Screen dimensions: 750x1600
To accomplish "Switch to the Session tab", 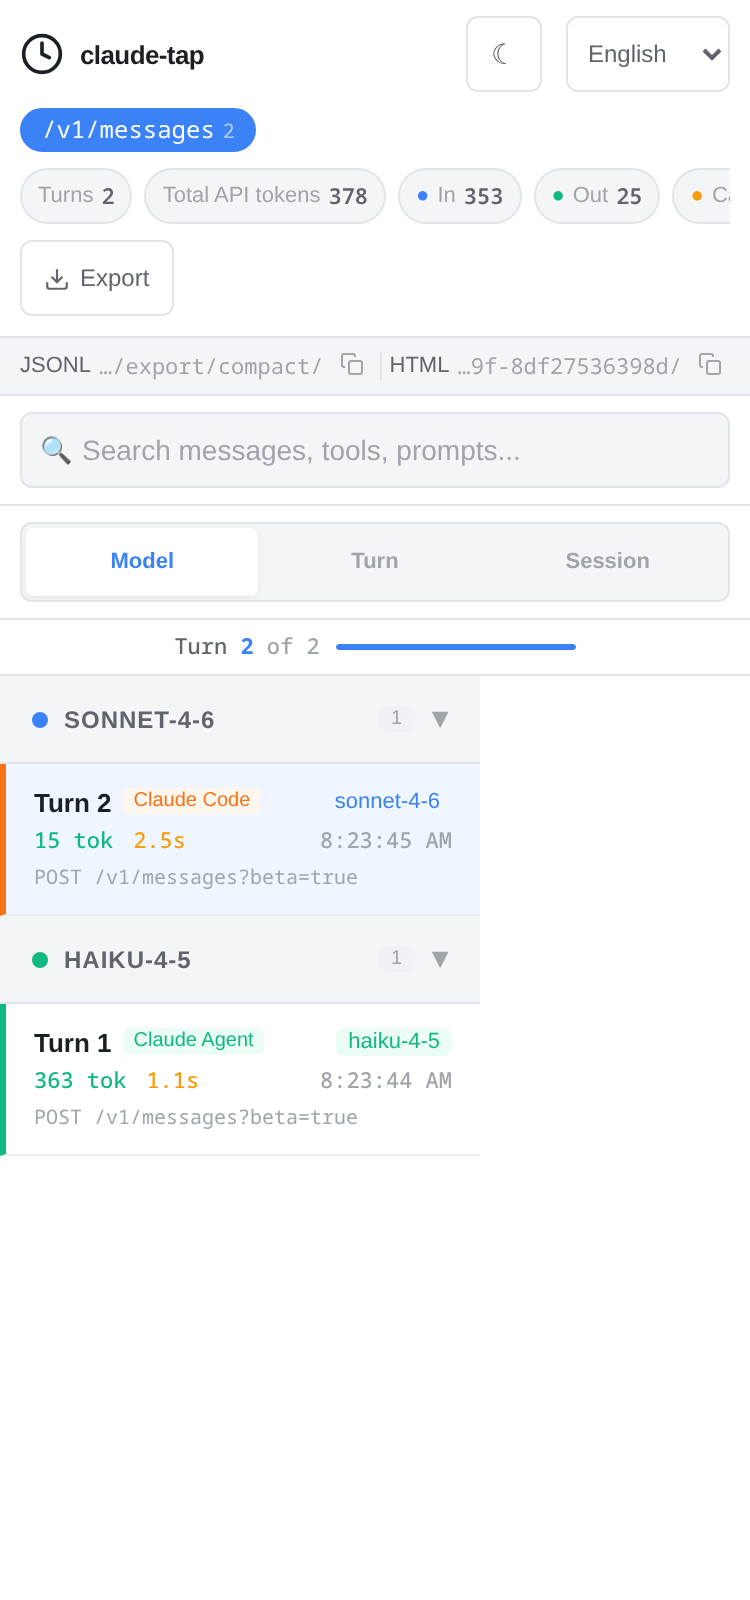I will click(x=608, y=561).
